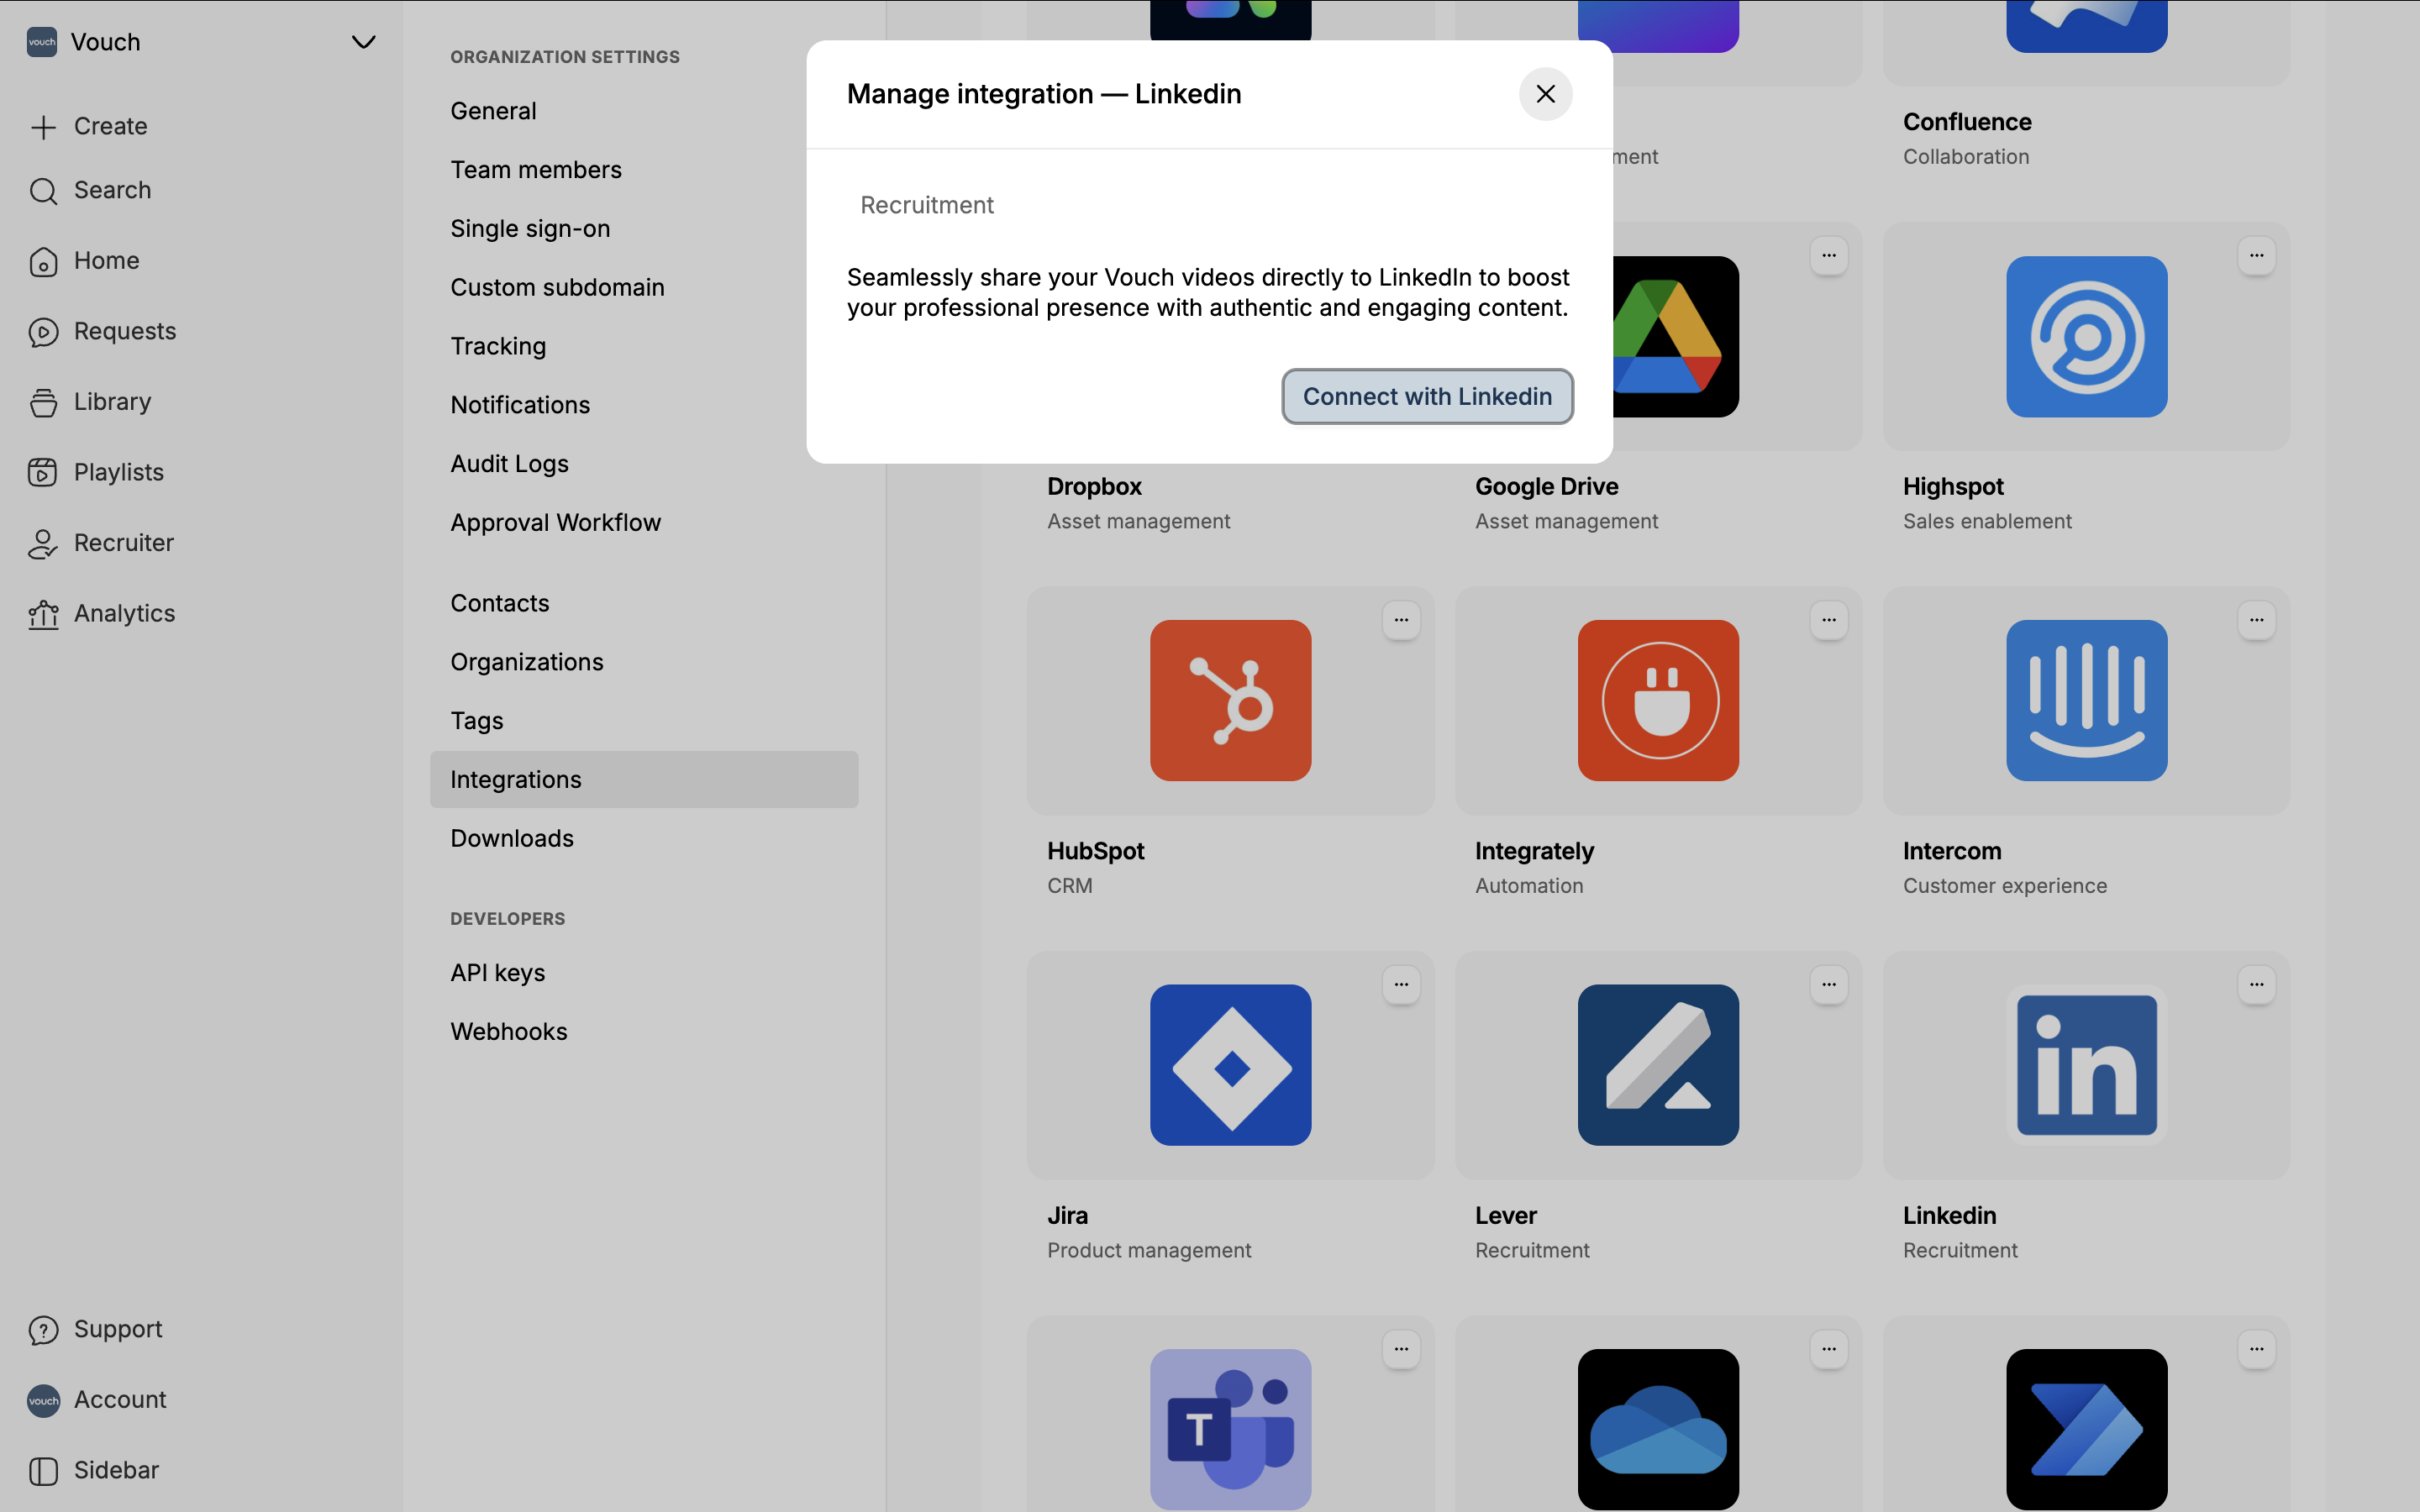Click the Recruiter icon in sidebar
This screenshot has width=2420, height=1512.
tap(43, 543)
